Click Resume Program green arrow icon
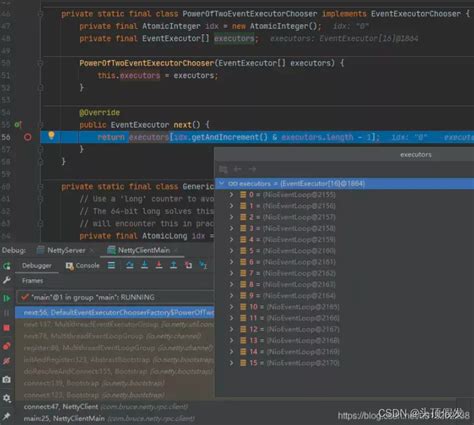474x425 pixels. coord(7,298)
